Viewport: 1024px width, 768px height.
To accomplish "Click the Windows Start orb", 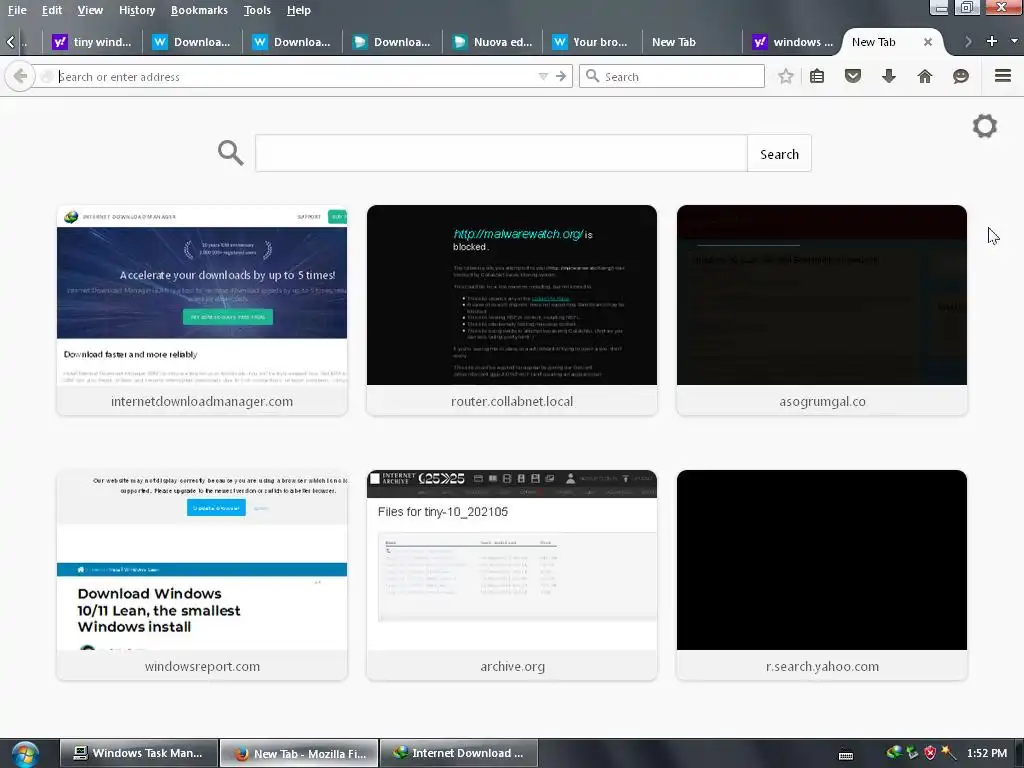I will tap(25, 754).
